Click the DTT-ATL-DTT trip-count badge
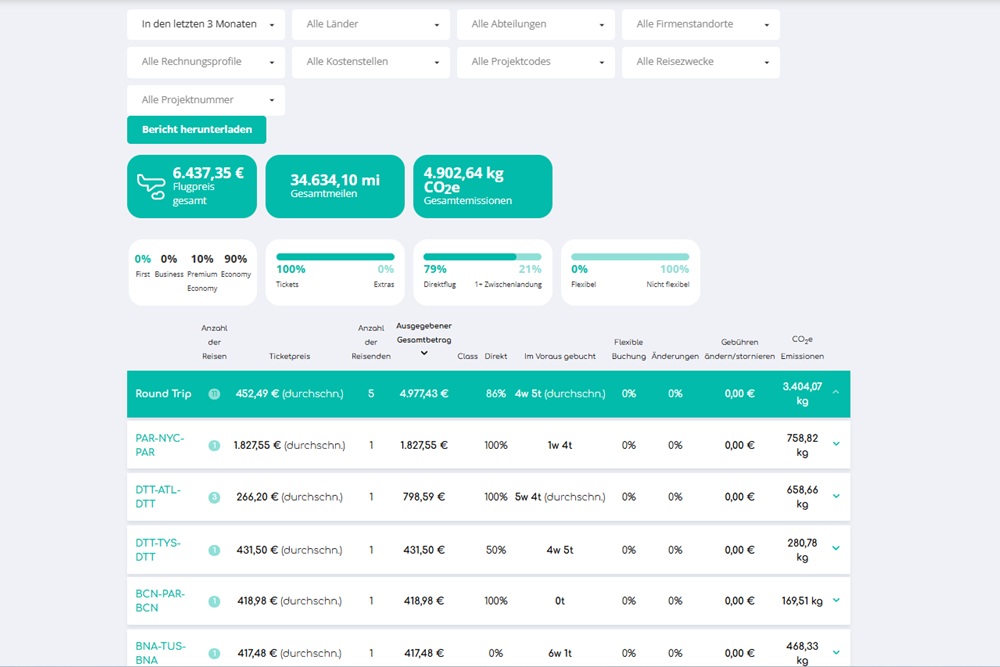 click(x=214, y=497)
